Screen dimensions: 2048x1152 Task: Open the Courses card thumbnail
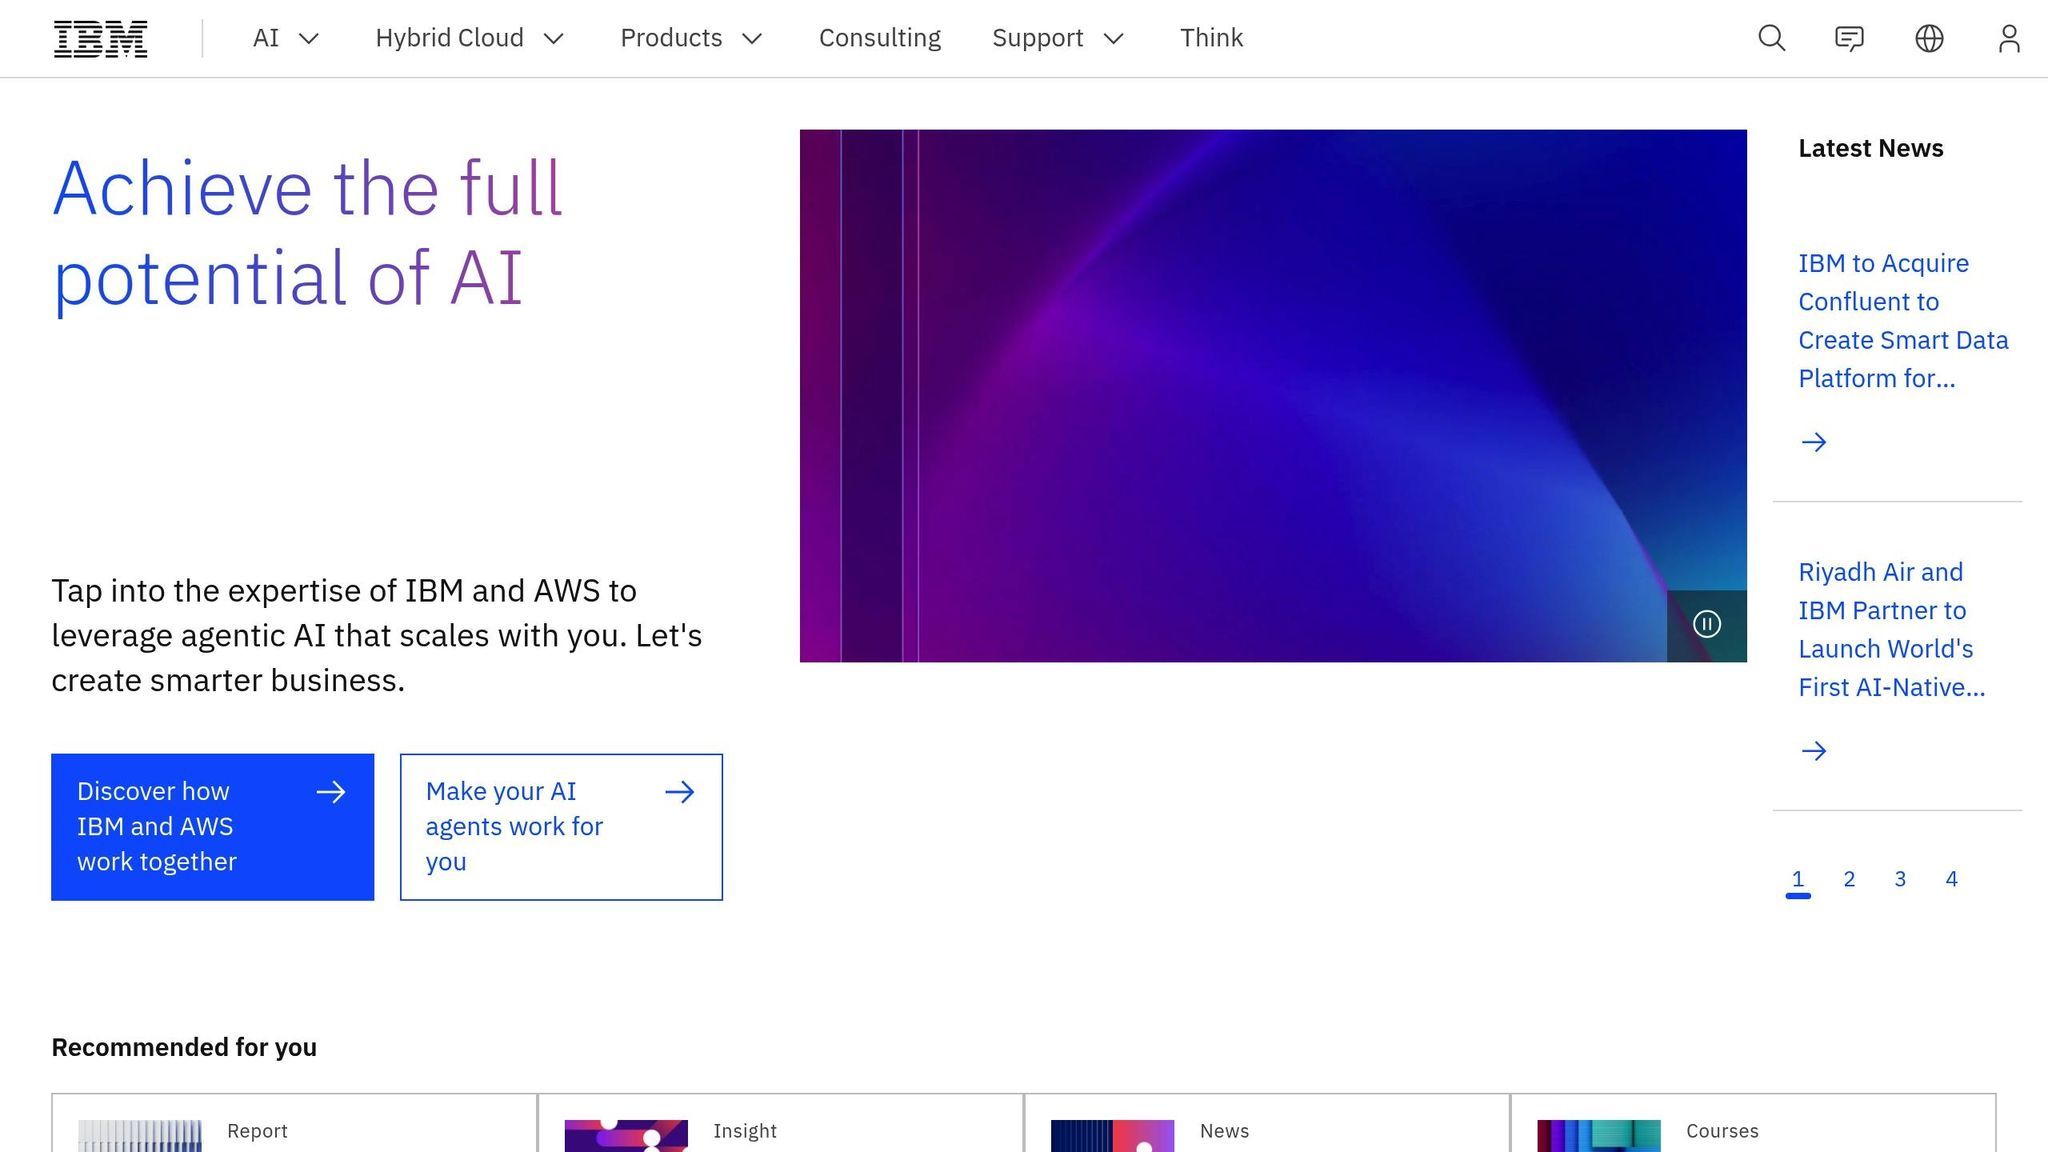[1598, 1136]
